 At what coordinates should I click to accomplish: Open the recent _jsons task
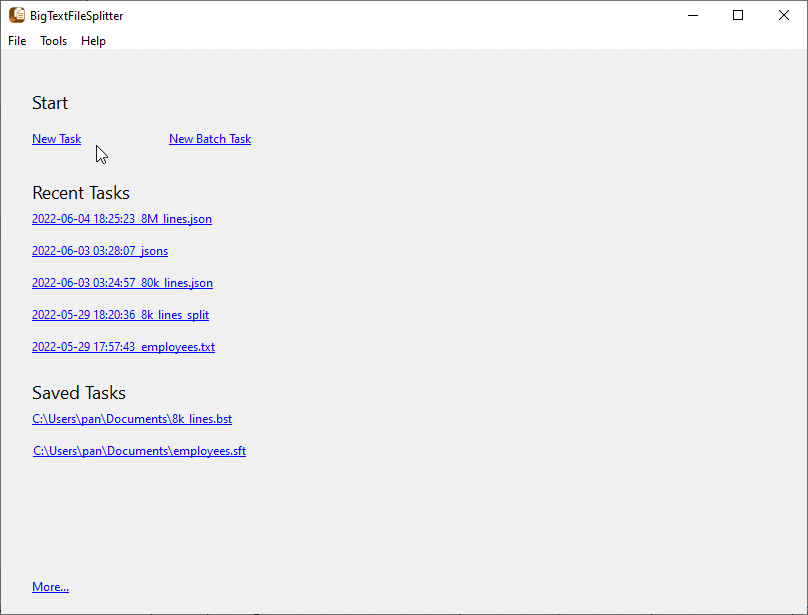[100, 251]
